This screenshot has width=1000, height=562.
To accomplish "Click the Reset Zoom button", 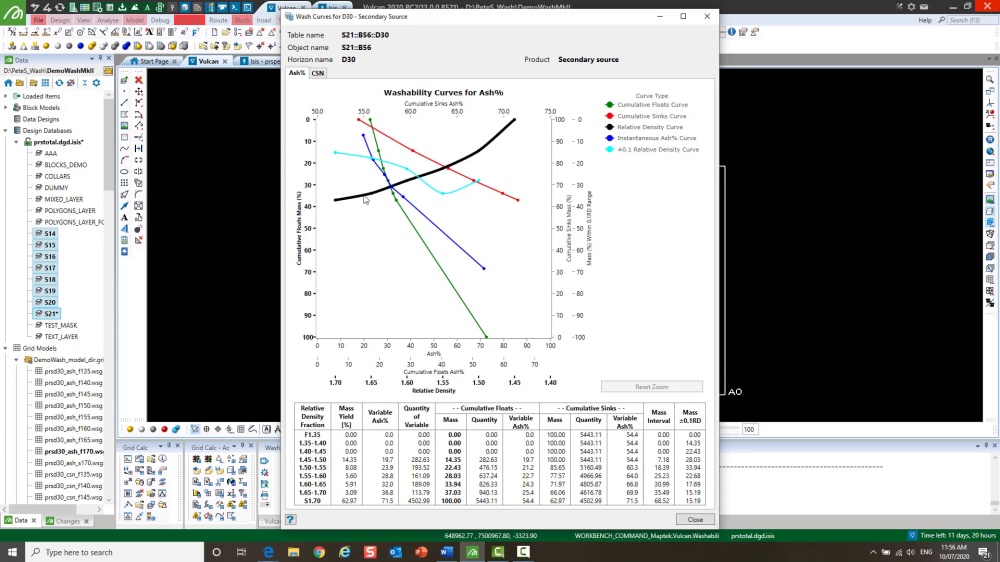I will tap(651, 387).
